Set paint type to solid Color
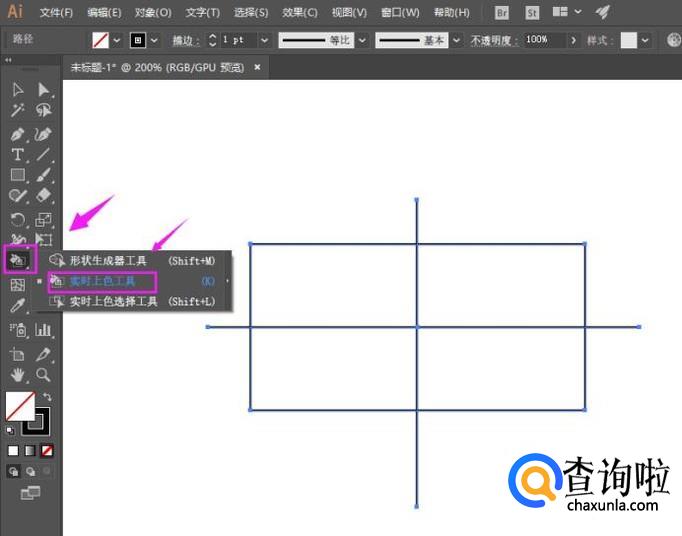682x536 pixels. point(13,451)
